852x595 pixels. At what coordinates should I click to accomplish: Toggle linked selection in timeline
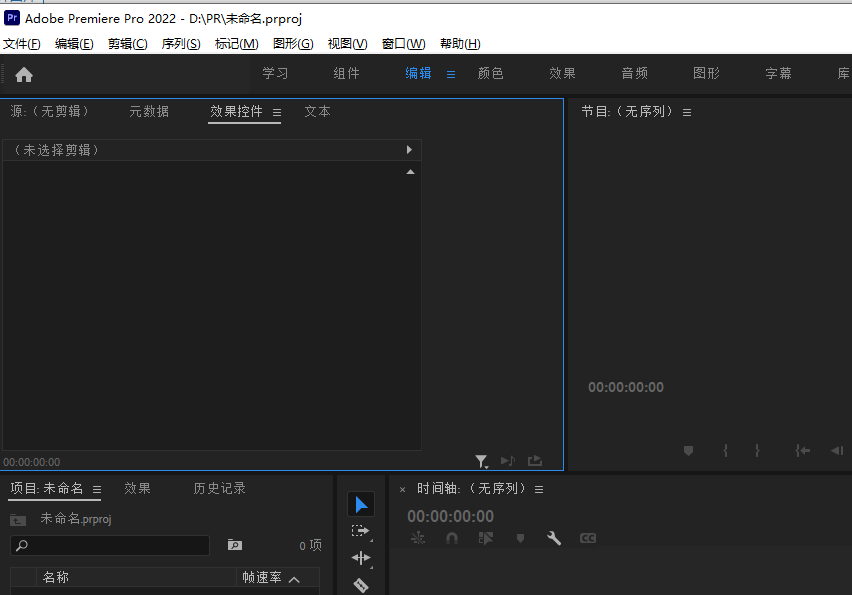pyautogui.click(x=486, y=538)
